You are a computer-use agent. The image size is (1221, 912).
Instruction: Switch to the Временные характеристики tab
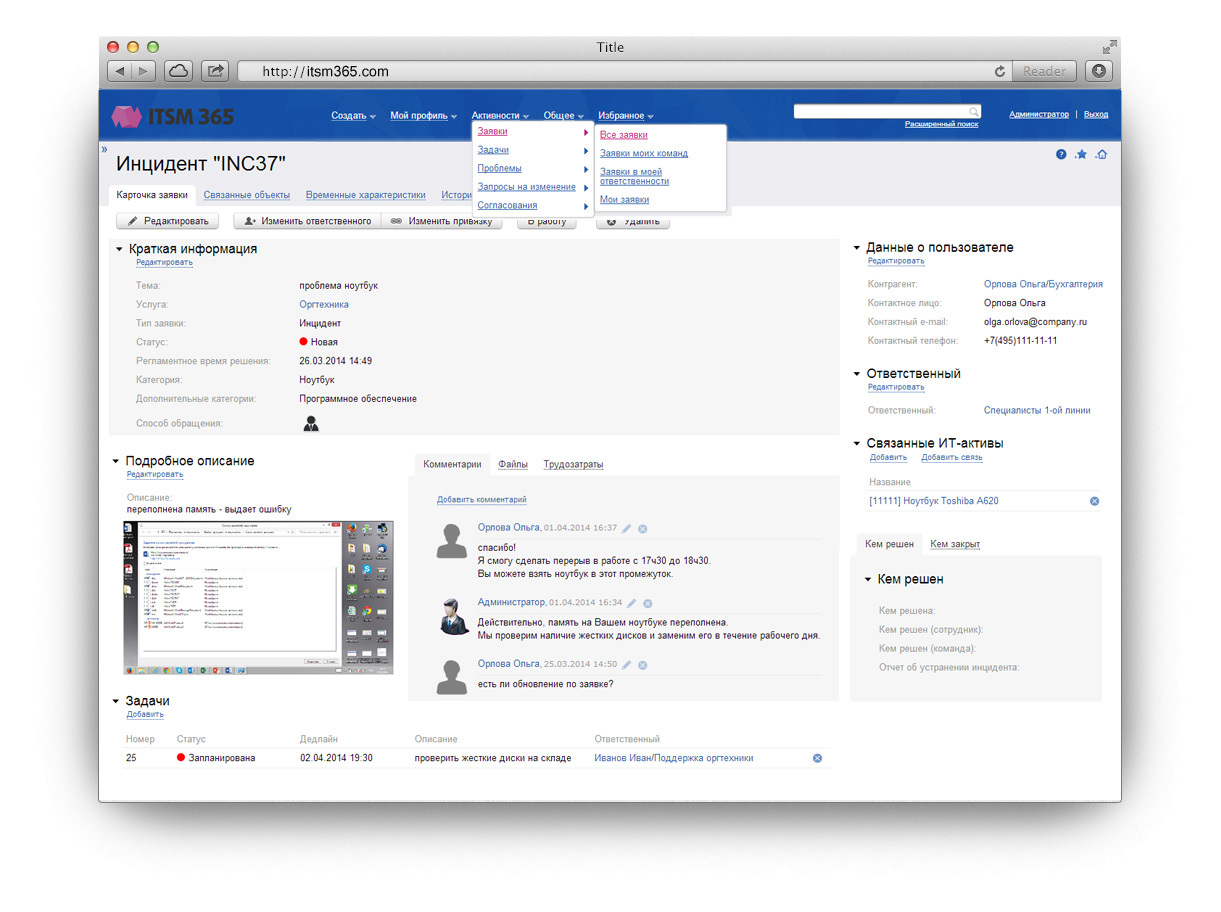click(366, 195)
